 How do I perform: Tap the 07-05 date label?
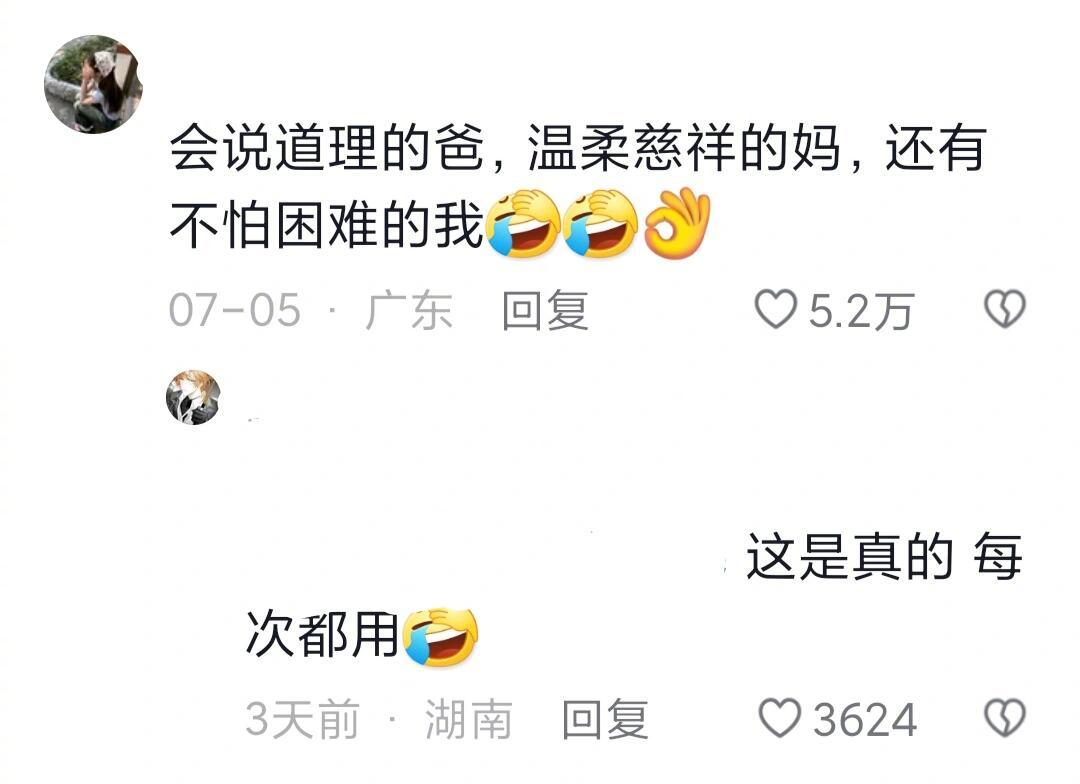pos(235,310)
